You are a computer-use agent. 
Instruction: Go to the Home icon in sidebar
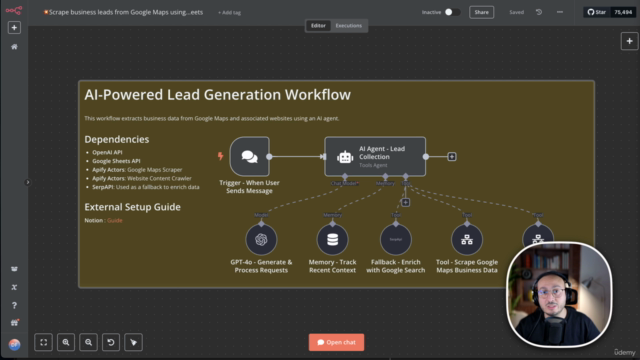[14, 47]
